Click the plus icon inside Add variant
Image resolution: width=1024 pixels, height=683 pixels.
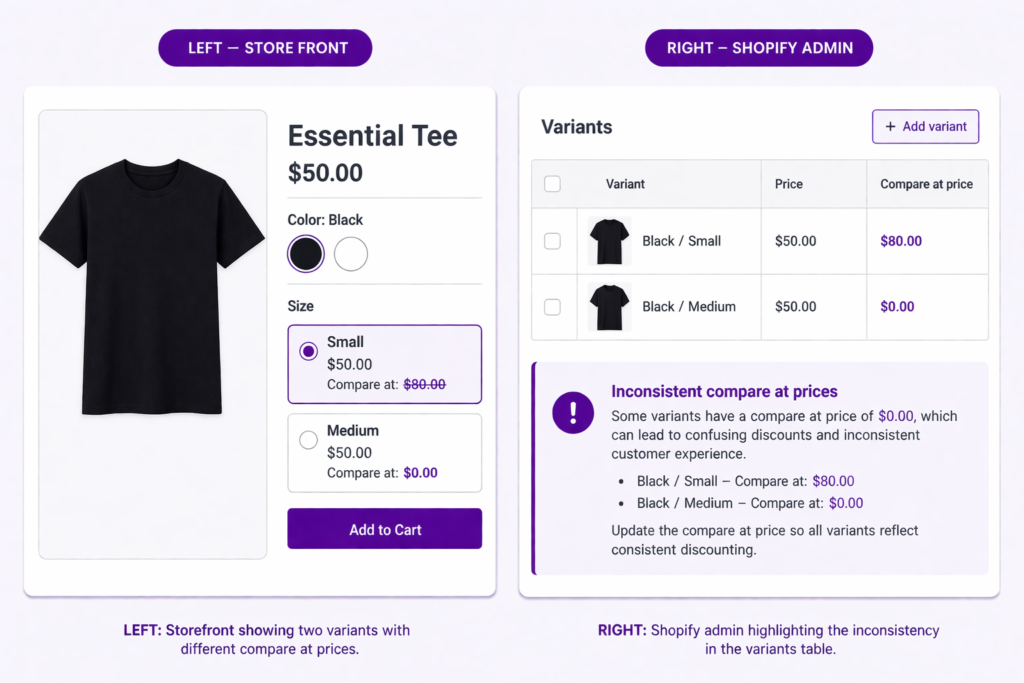888,126
